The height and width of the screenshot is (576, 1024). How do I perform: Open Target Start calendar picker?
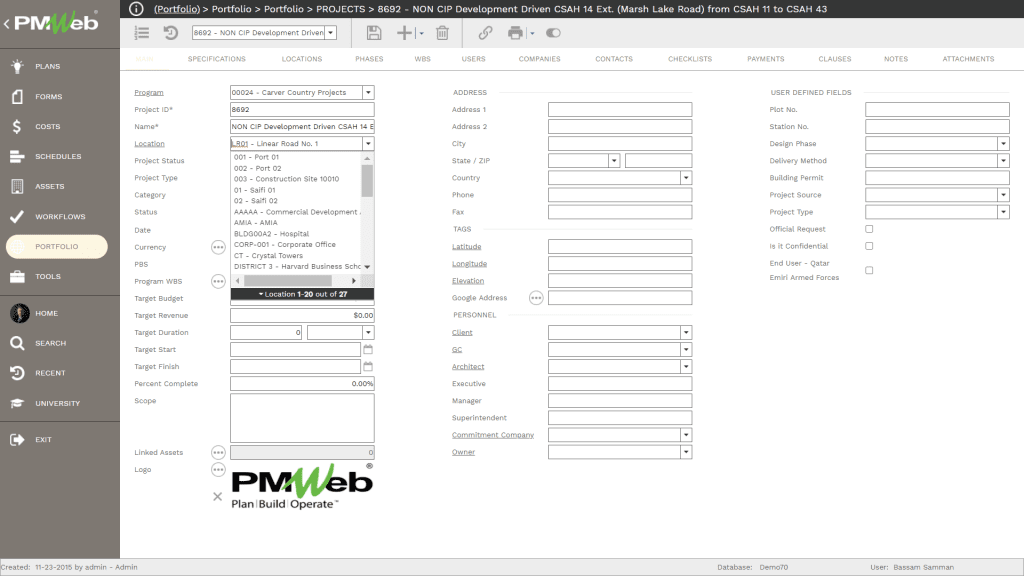368,349
